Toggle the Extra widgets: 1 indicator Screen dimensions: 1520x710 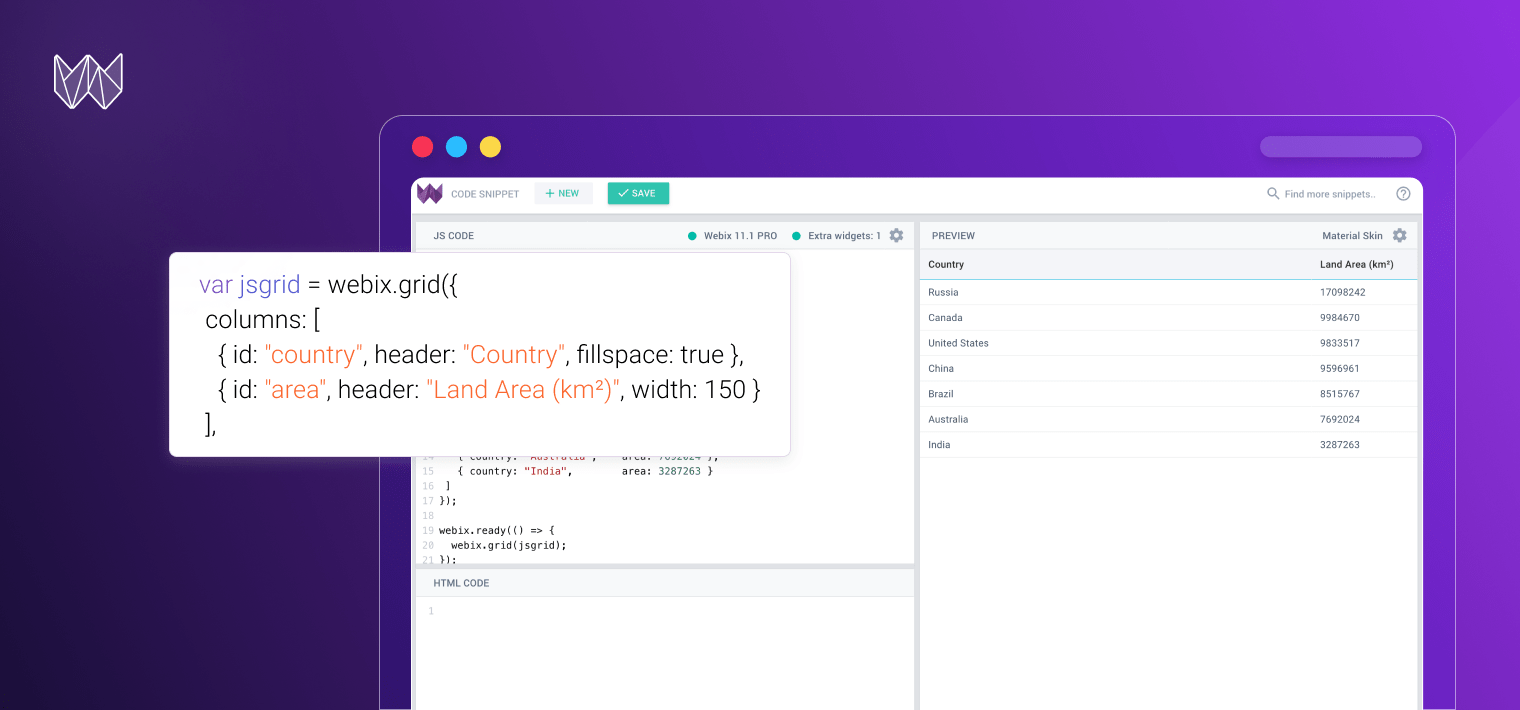pyautogui.click(x=837, y=236)
